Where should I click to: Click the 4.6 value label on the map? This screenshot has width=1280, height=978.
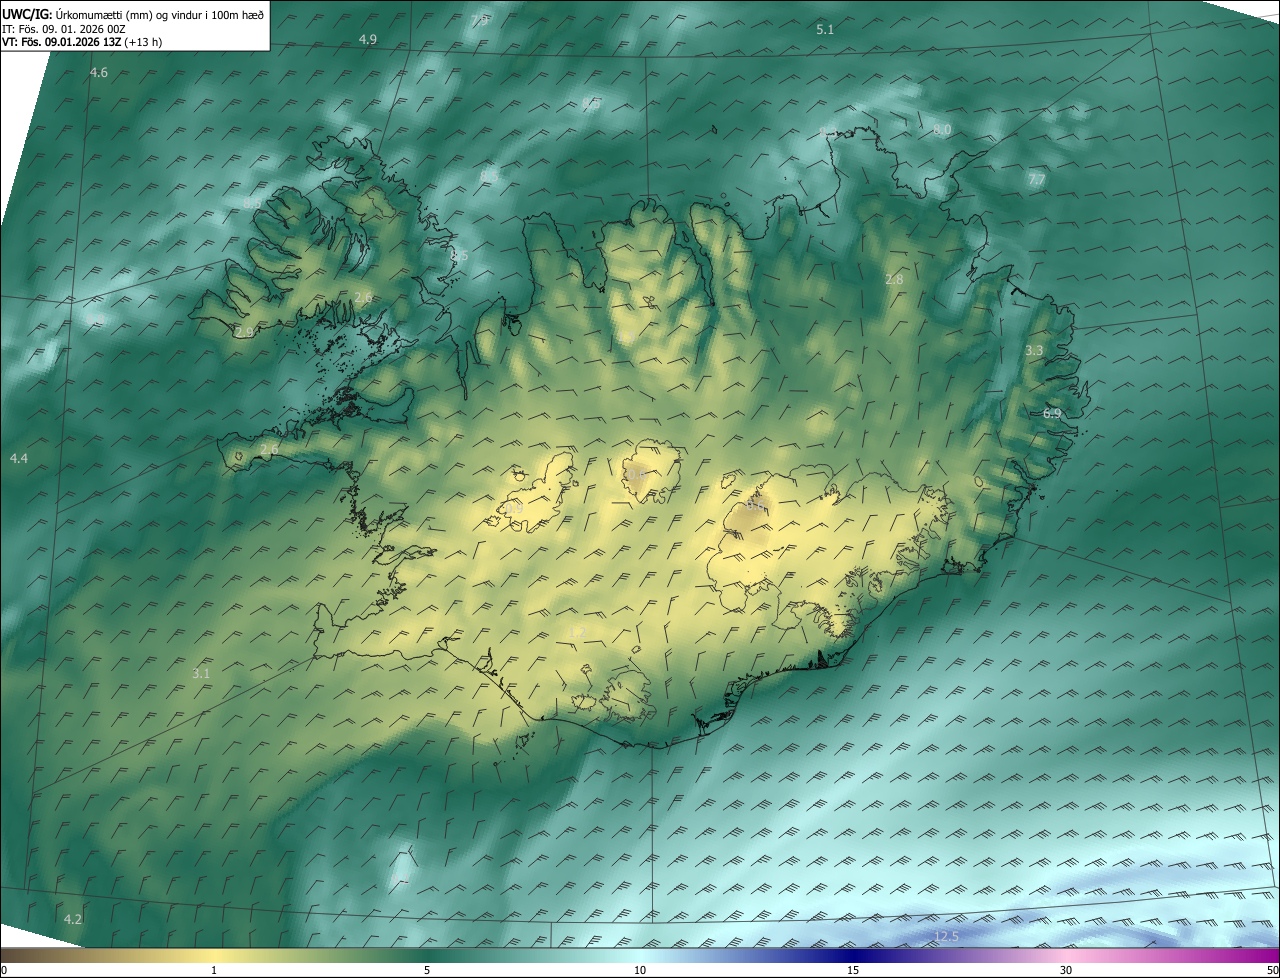(x=99, y=73)
